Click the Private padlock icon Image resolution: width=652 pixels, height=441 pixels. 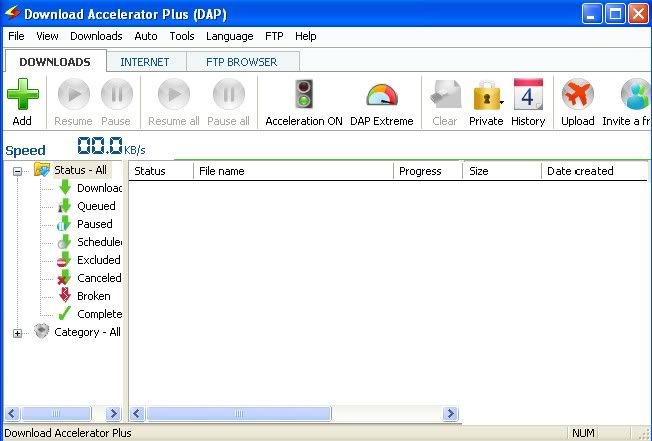[x=485, y=96]
